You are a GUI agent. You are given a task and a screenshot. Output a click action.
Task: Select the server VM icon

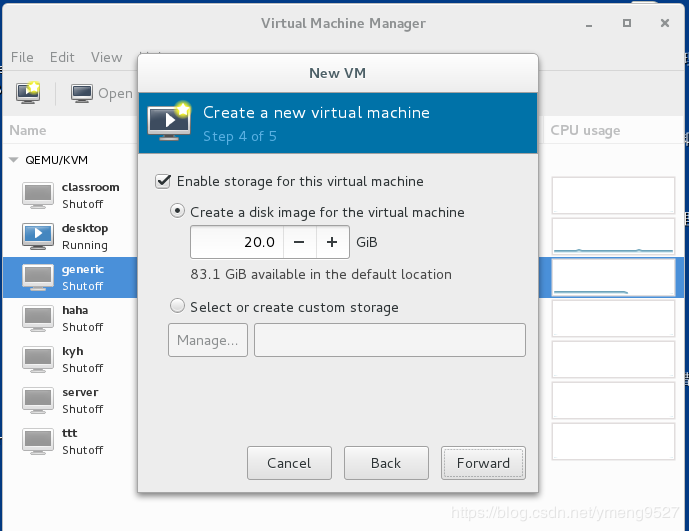point(38,399)
